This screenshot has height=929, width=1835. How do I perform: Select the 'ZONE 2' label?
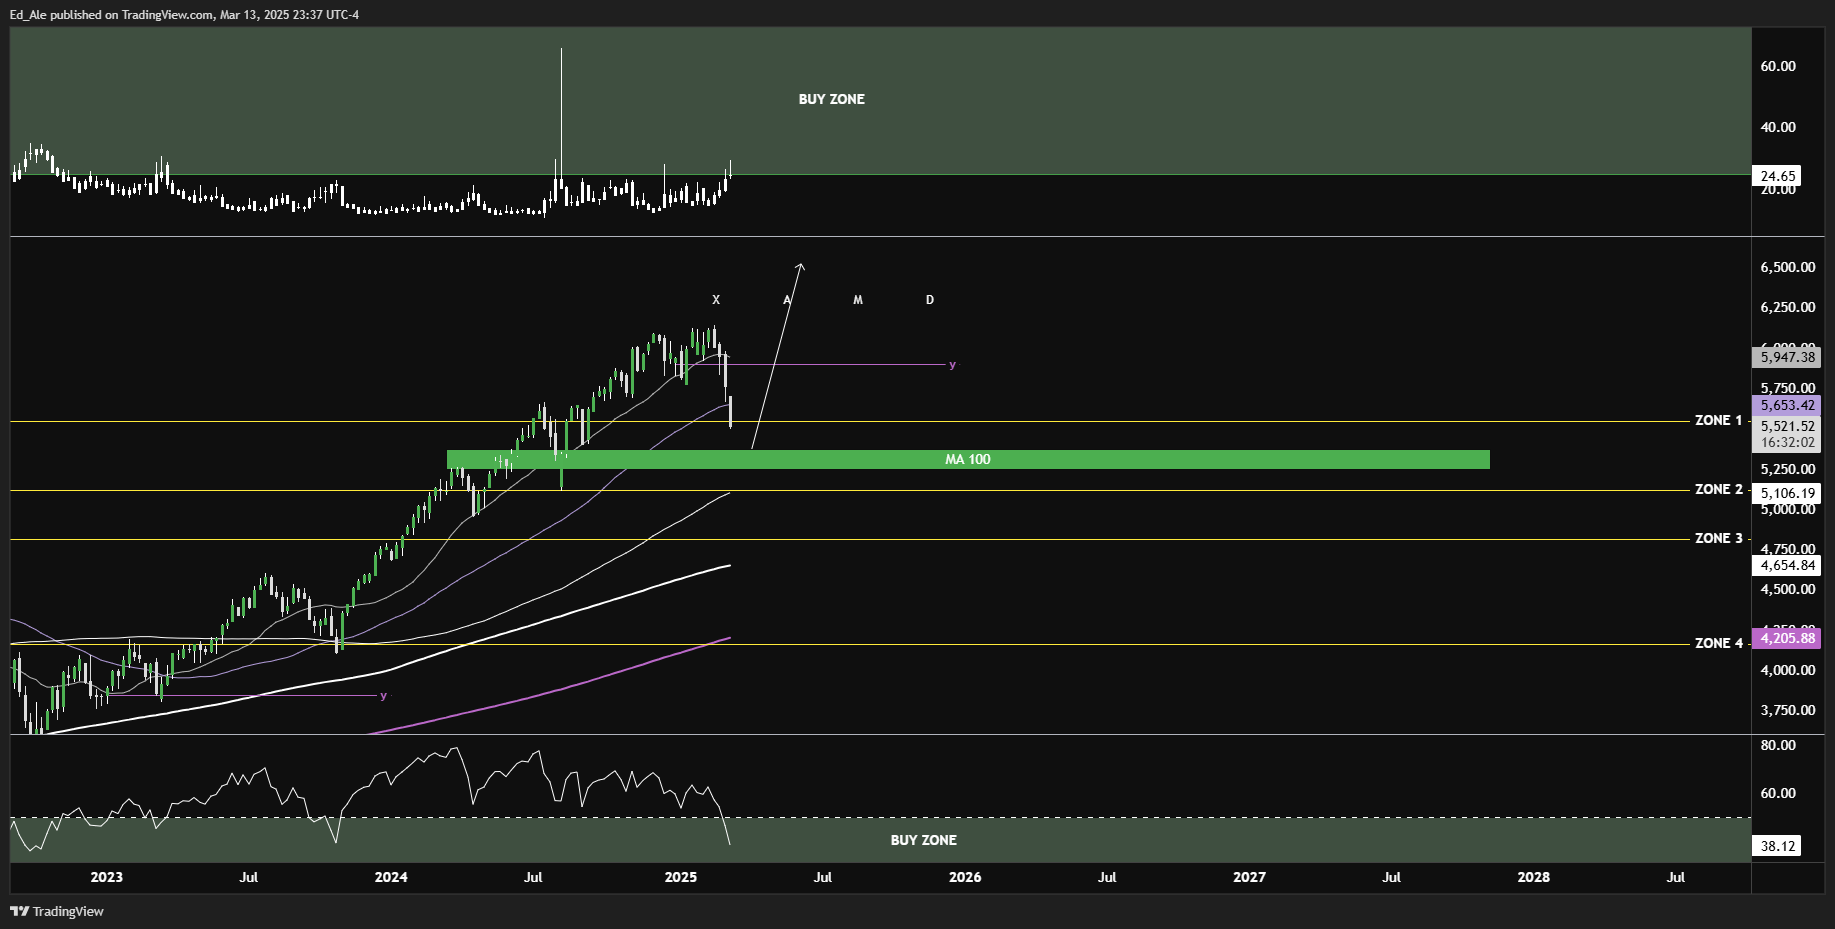coord(1718,489)
